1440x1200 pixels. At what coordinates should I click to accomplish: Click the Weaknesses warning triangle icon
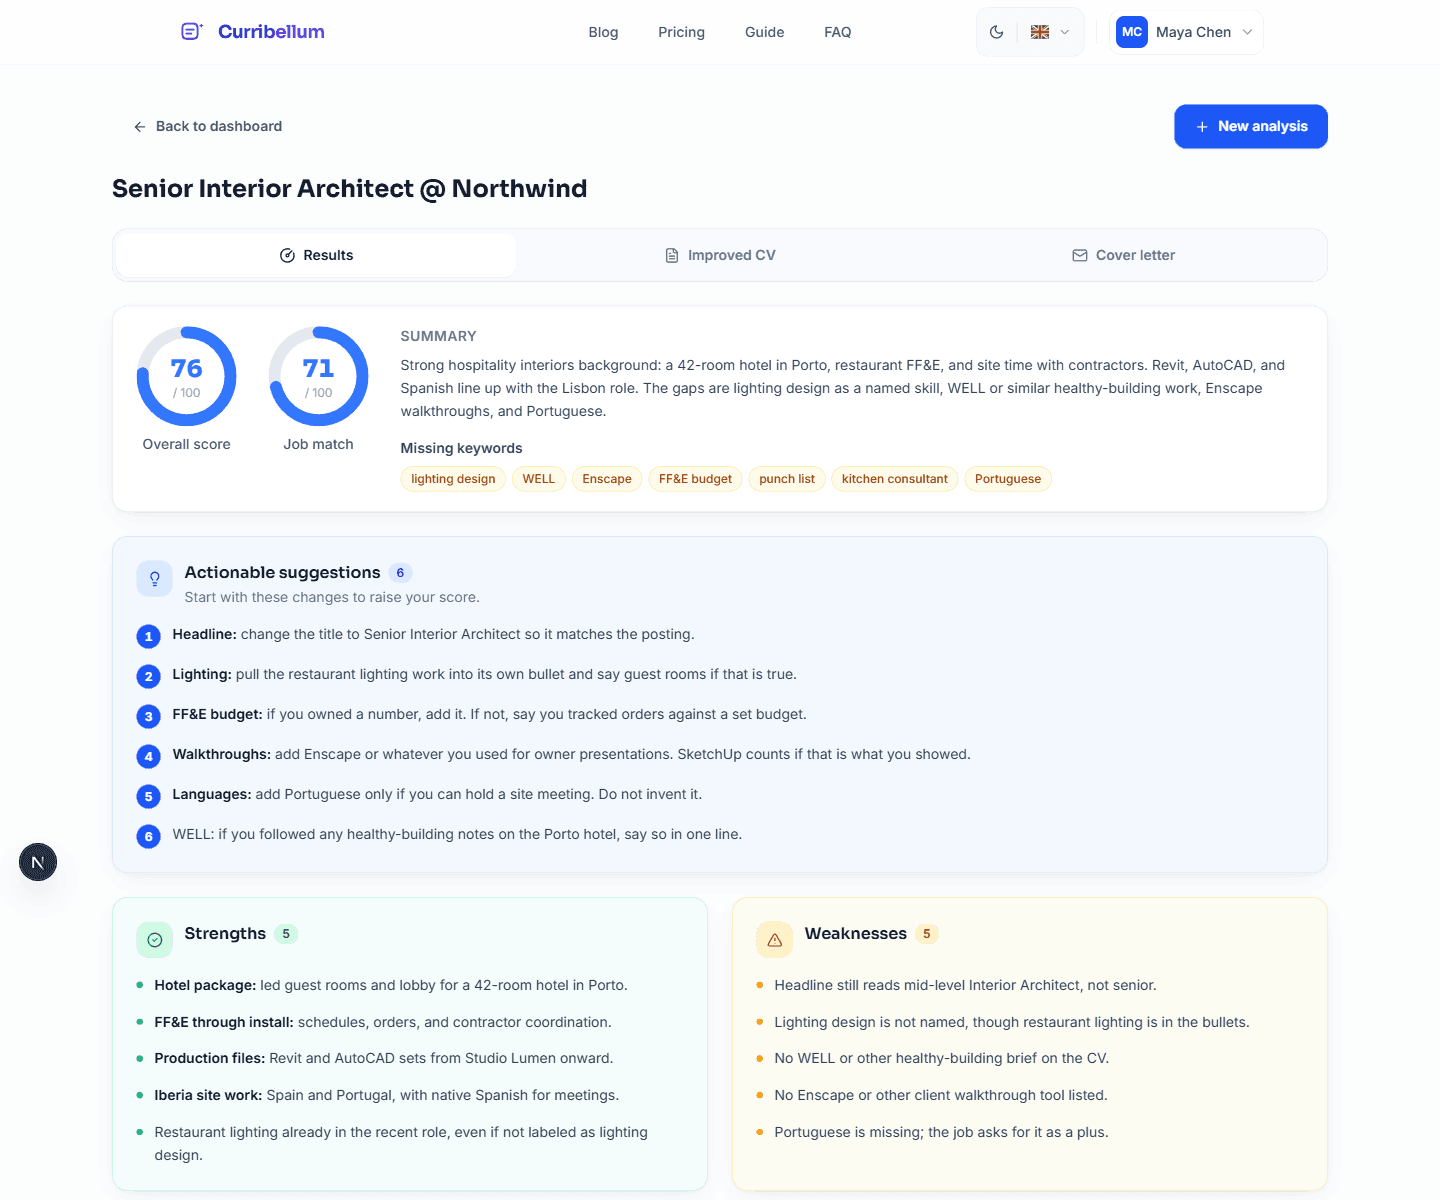(x=775, y=940)
